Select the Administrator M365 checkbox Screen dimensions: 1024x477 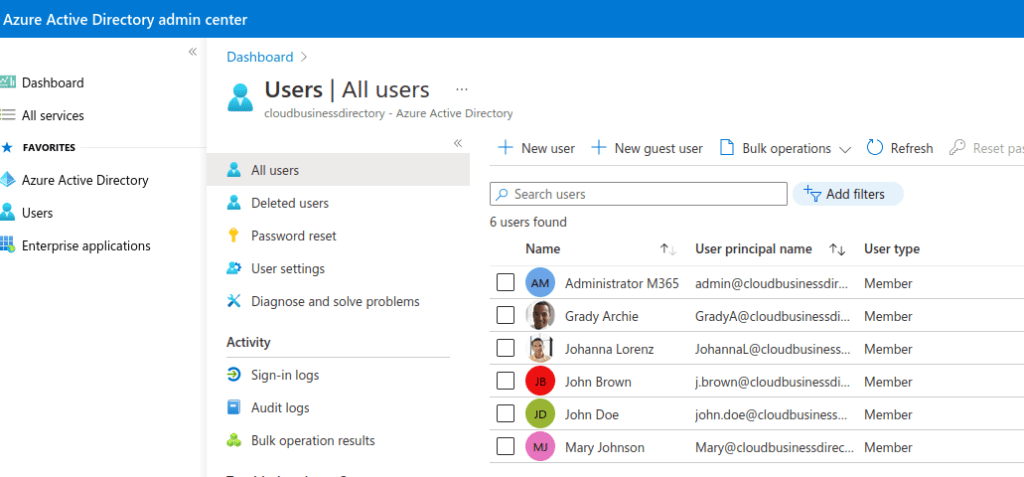[505, 282]
